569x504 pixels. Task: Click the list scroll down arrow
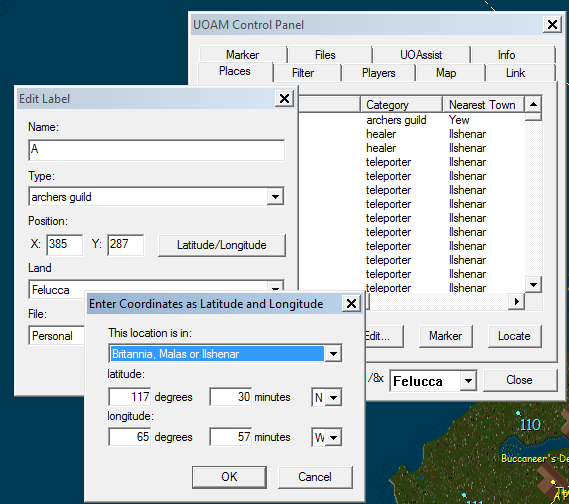tap(533, 284)
